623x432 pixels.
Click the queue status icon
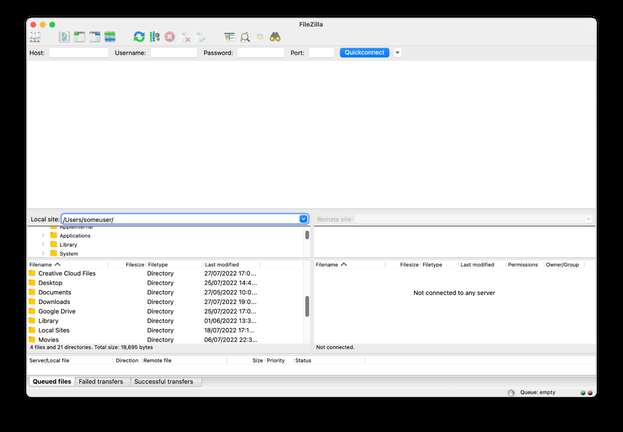tap(511, 393)
